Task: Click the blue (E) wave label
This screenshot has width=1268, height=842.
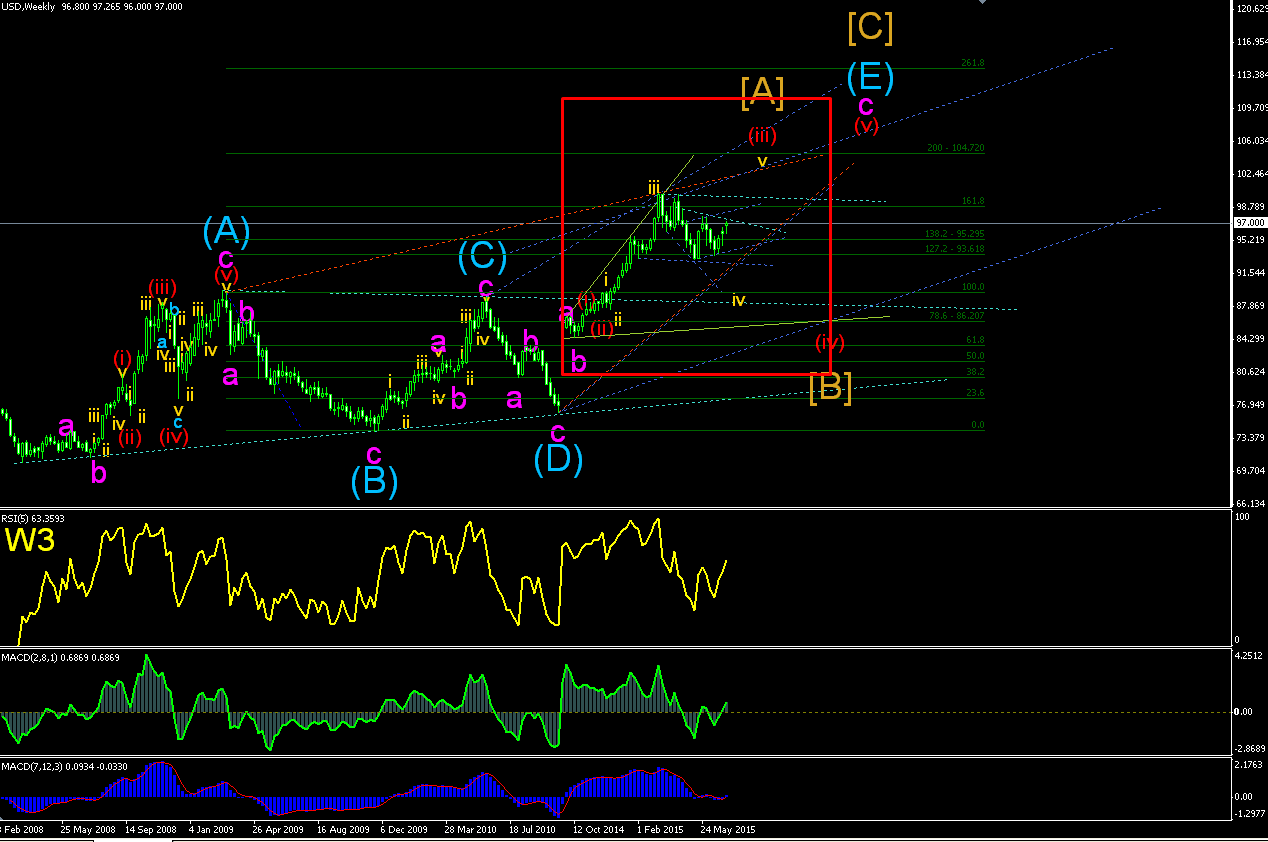Action: (869, 77)
